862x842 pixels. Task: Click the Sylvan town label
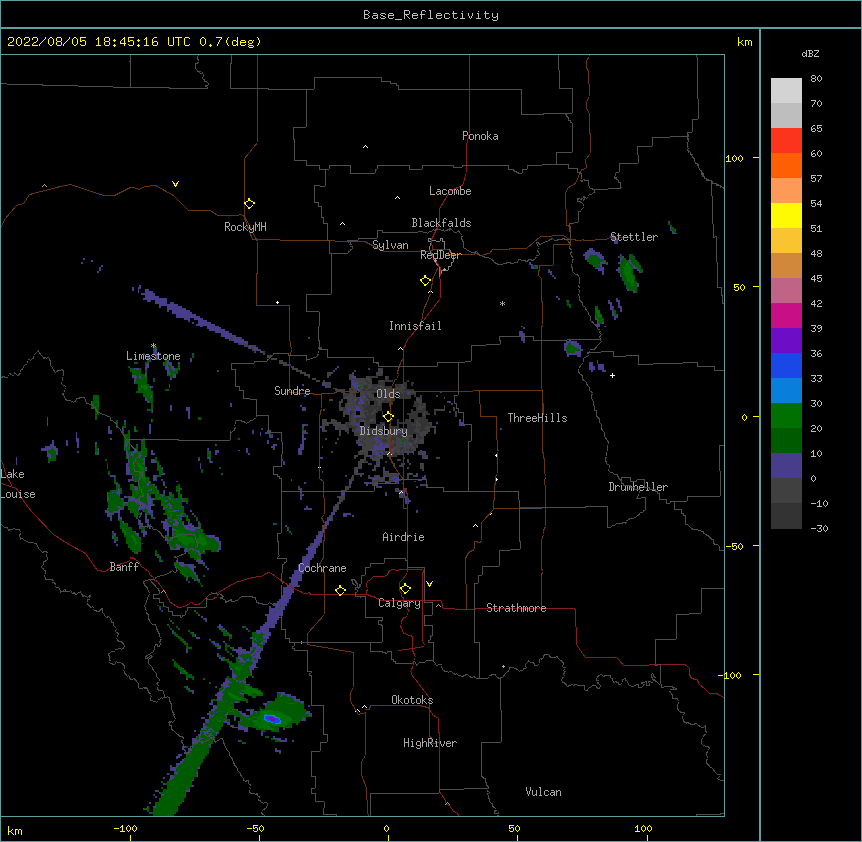pyautogui.click(x=390, y=245)
